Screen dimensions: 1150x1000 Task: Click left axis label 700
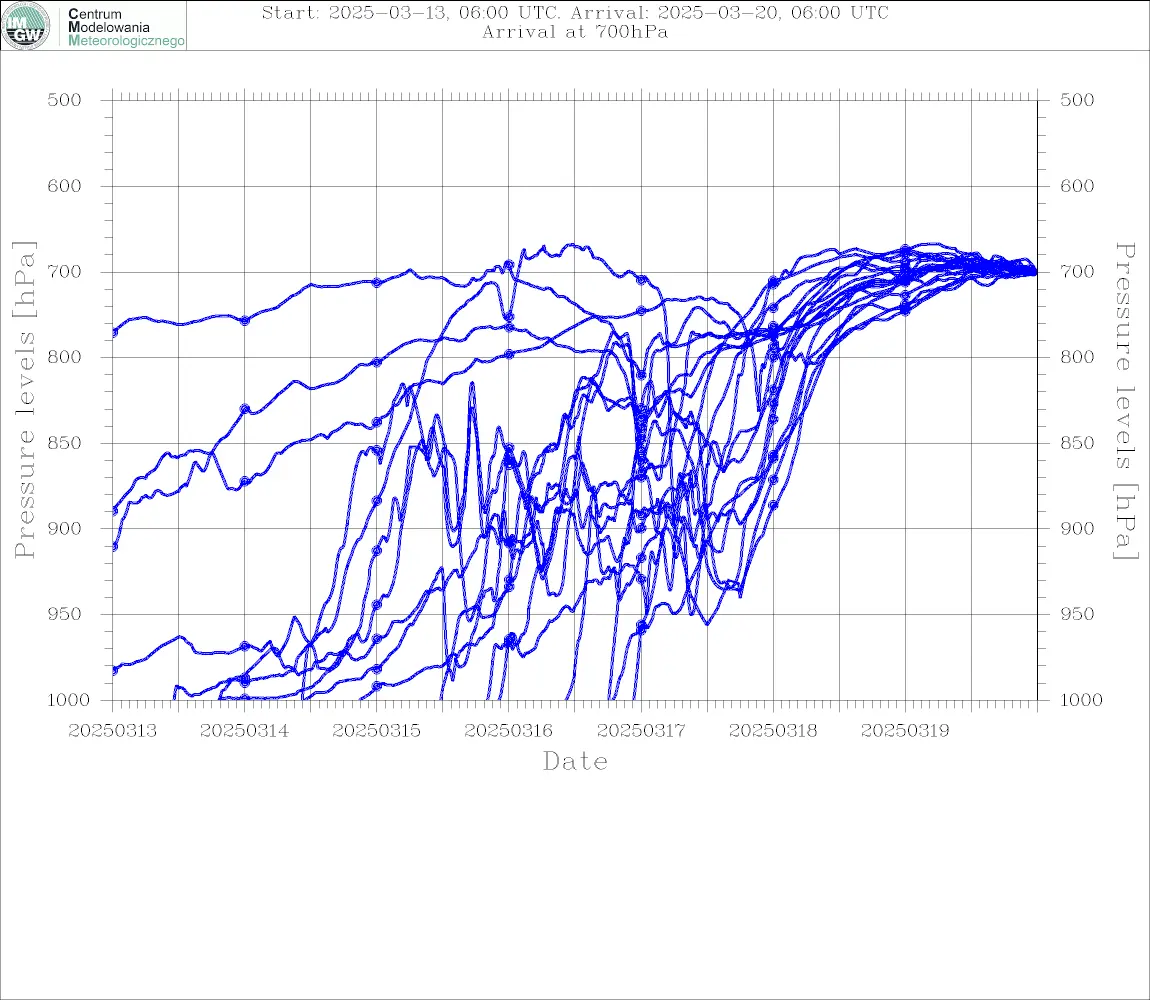(x=65, y=271)
